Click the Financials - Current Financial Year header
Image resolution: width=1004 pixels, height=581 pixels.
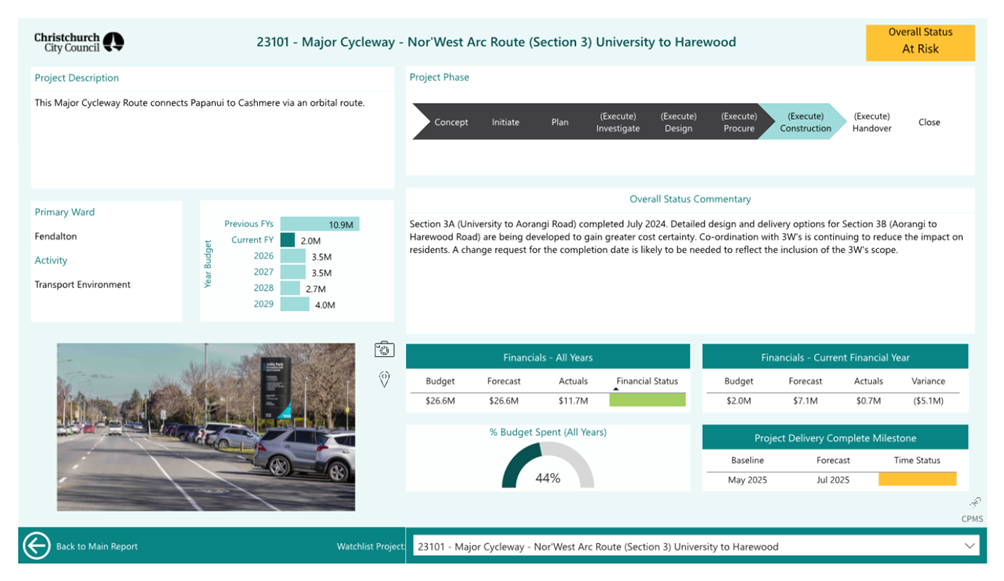[835, 357]
